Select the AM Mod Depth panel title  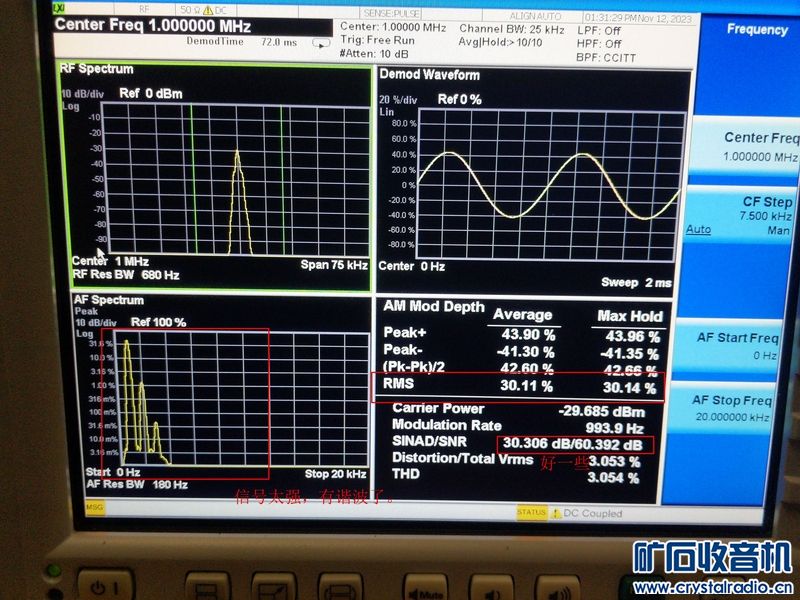(434, 306)
